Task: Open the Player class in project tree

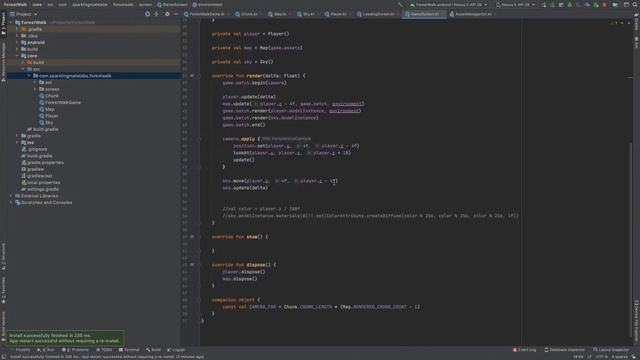Action: 49,116
